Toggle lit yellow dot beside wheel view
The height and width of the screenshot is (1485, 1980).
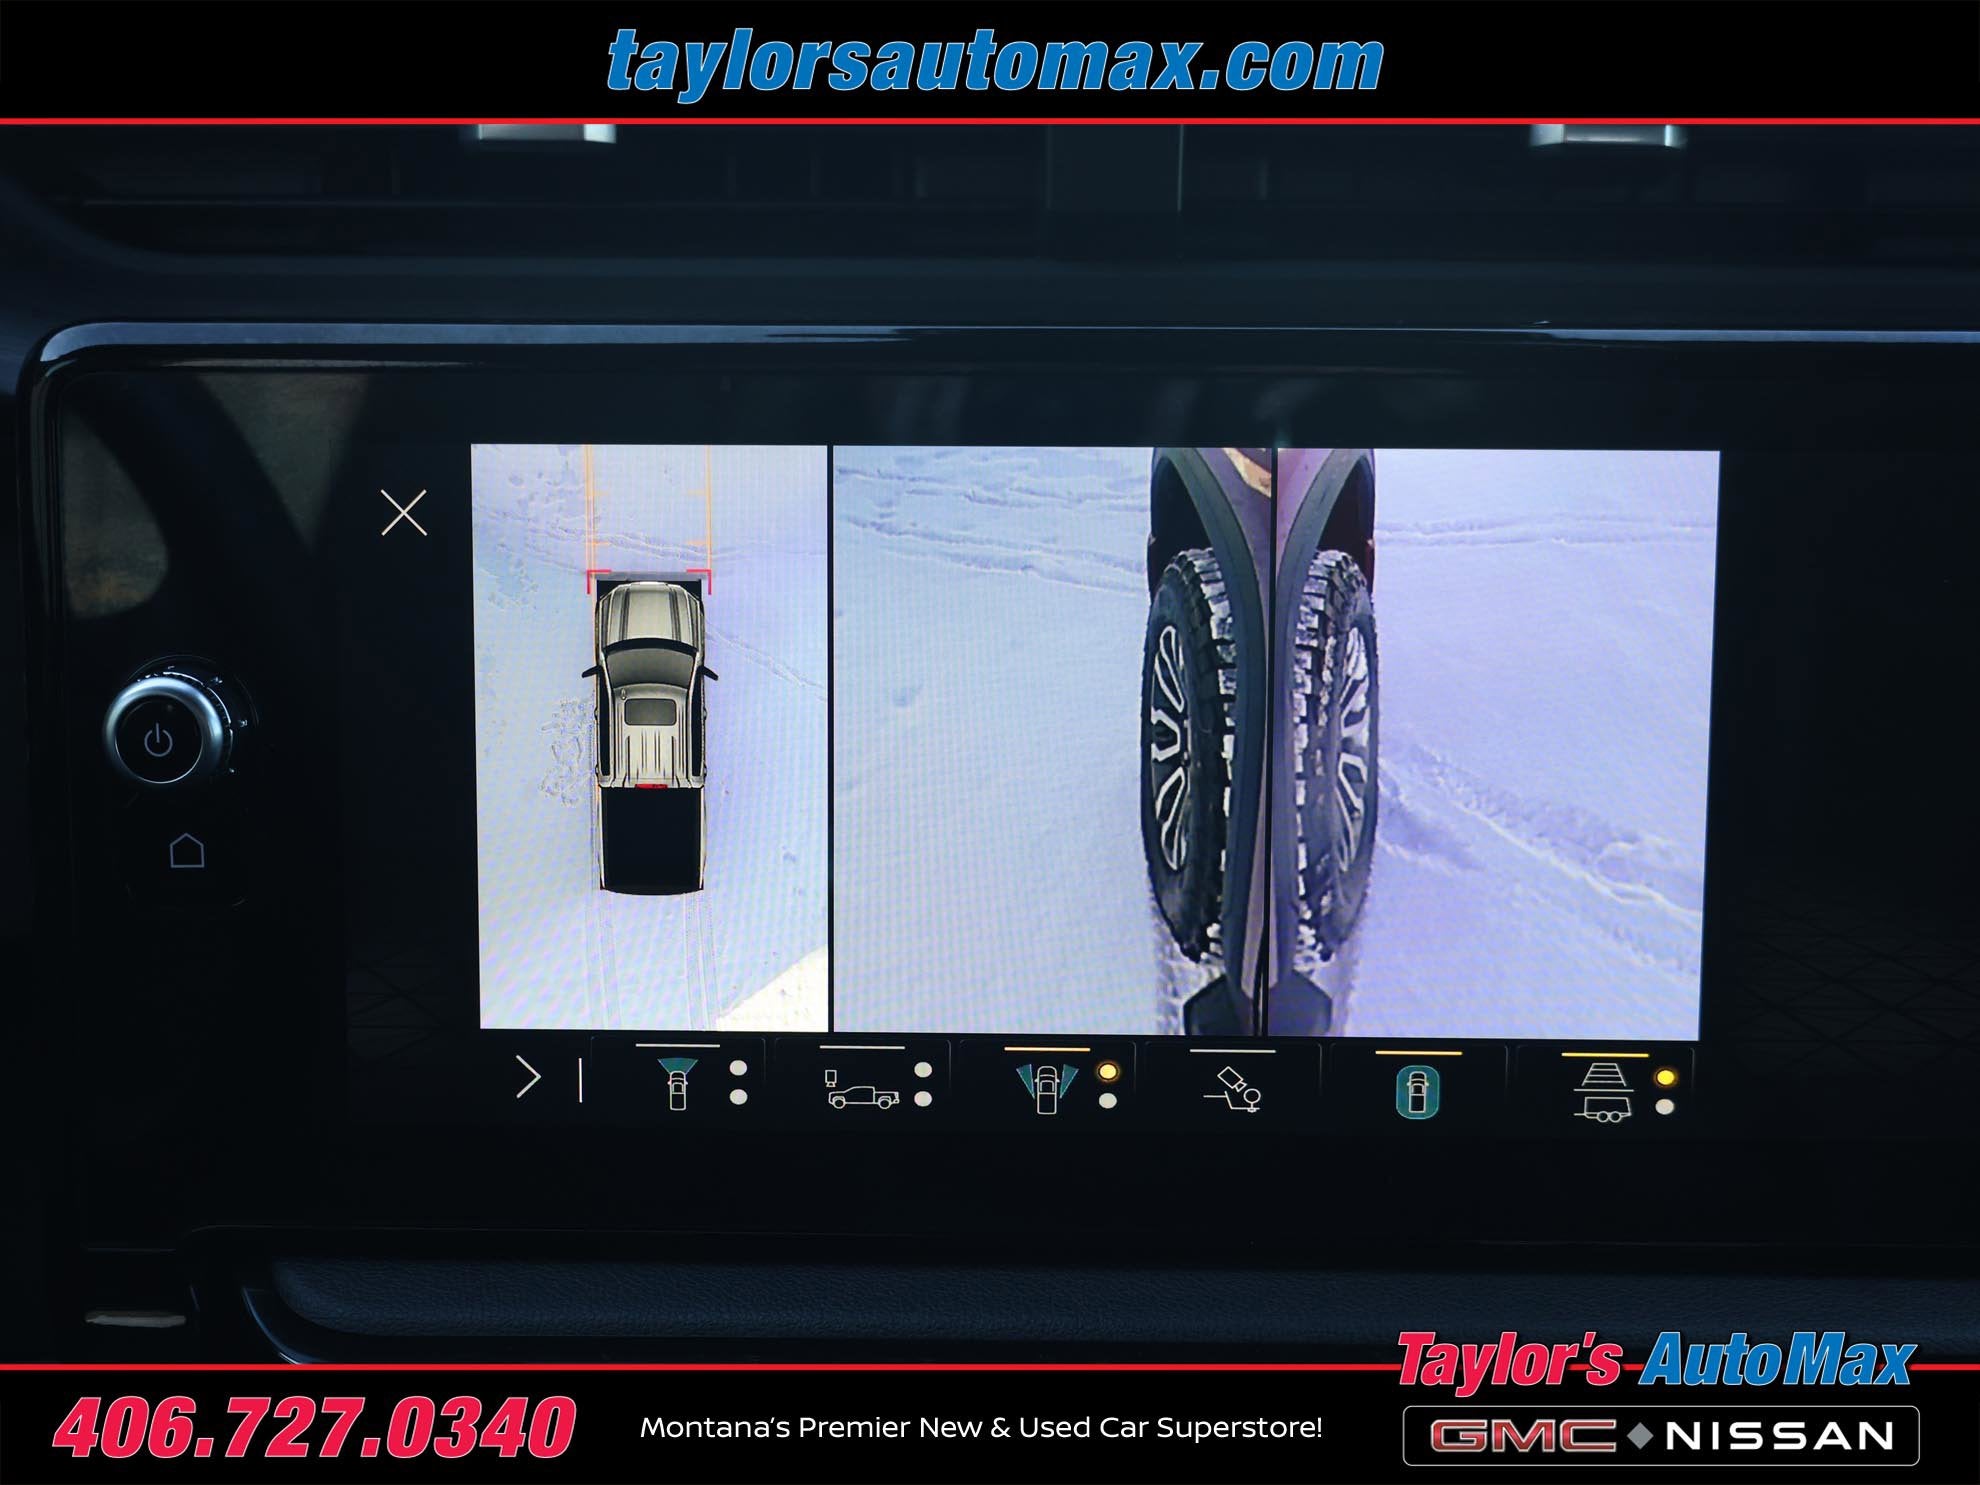coord(1107,1072)
